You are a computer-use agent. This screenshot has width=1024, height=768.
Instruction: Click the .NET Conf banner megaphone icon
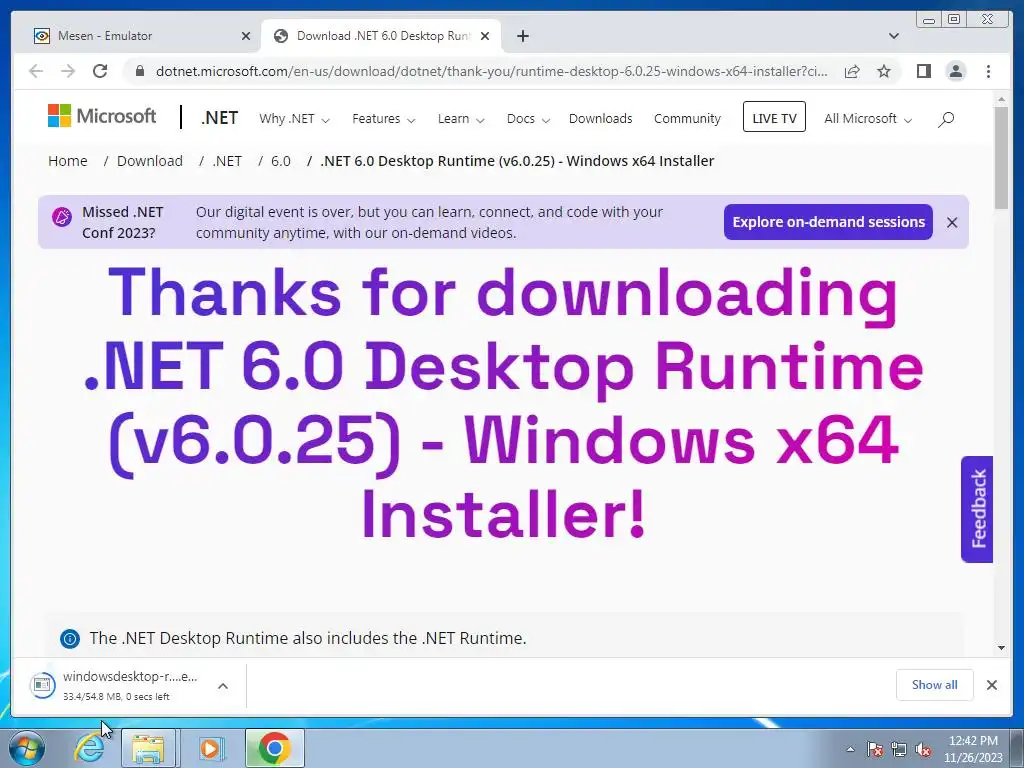(x=62, y=217)
